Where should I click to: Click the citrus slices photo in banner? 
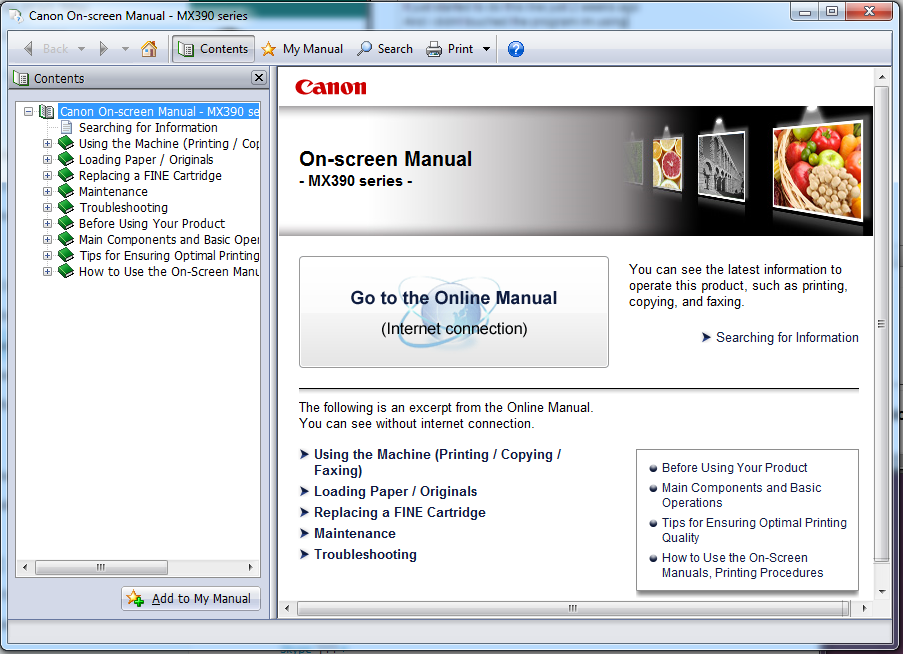(x=667, y=164)
